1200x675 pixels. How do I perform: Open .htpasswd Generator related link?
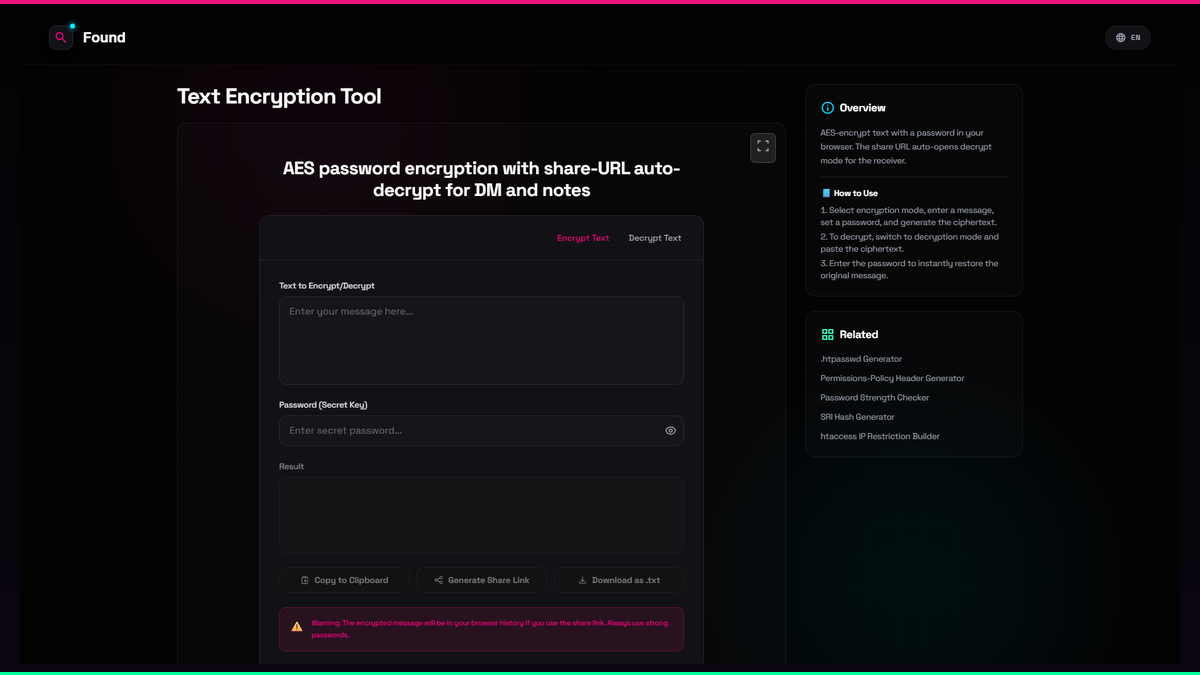tap(861, 359)
